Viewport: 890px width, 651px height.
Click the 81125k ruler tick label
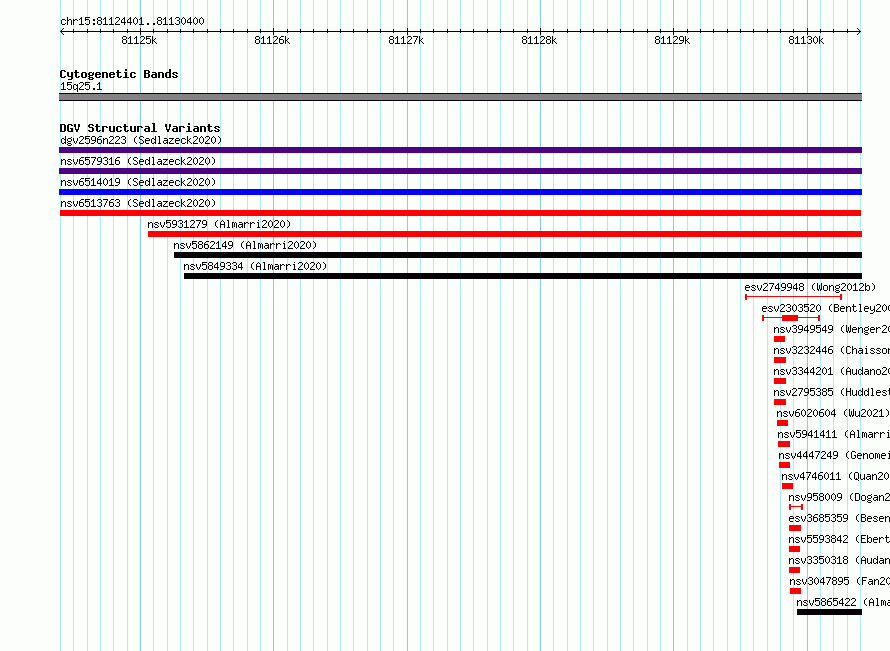139,40
